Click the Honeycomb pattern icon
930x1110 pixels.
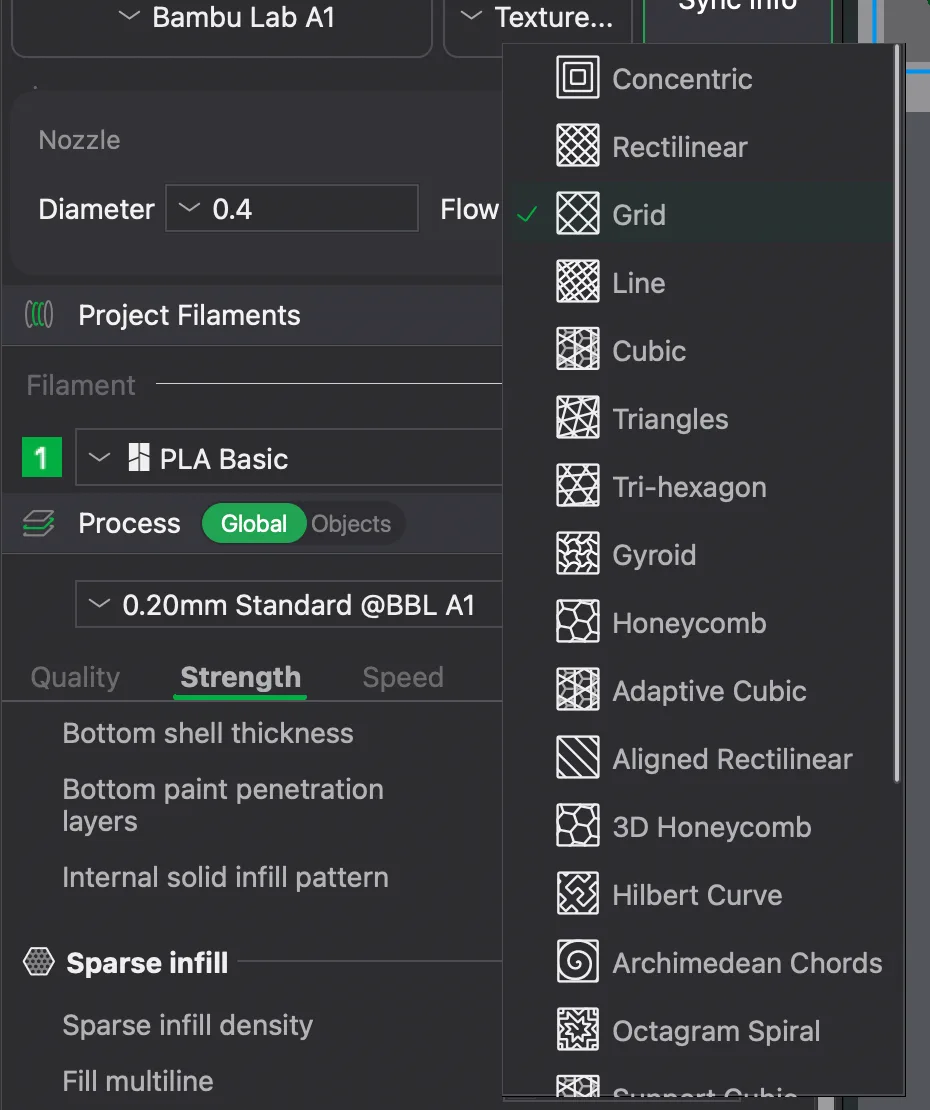click(x=578, y=621)
